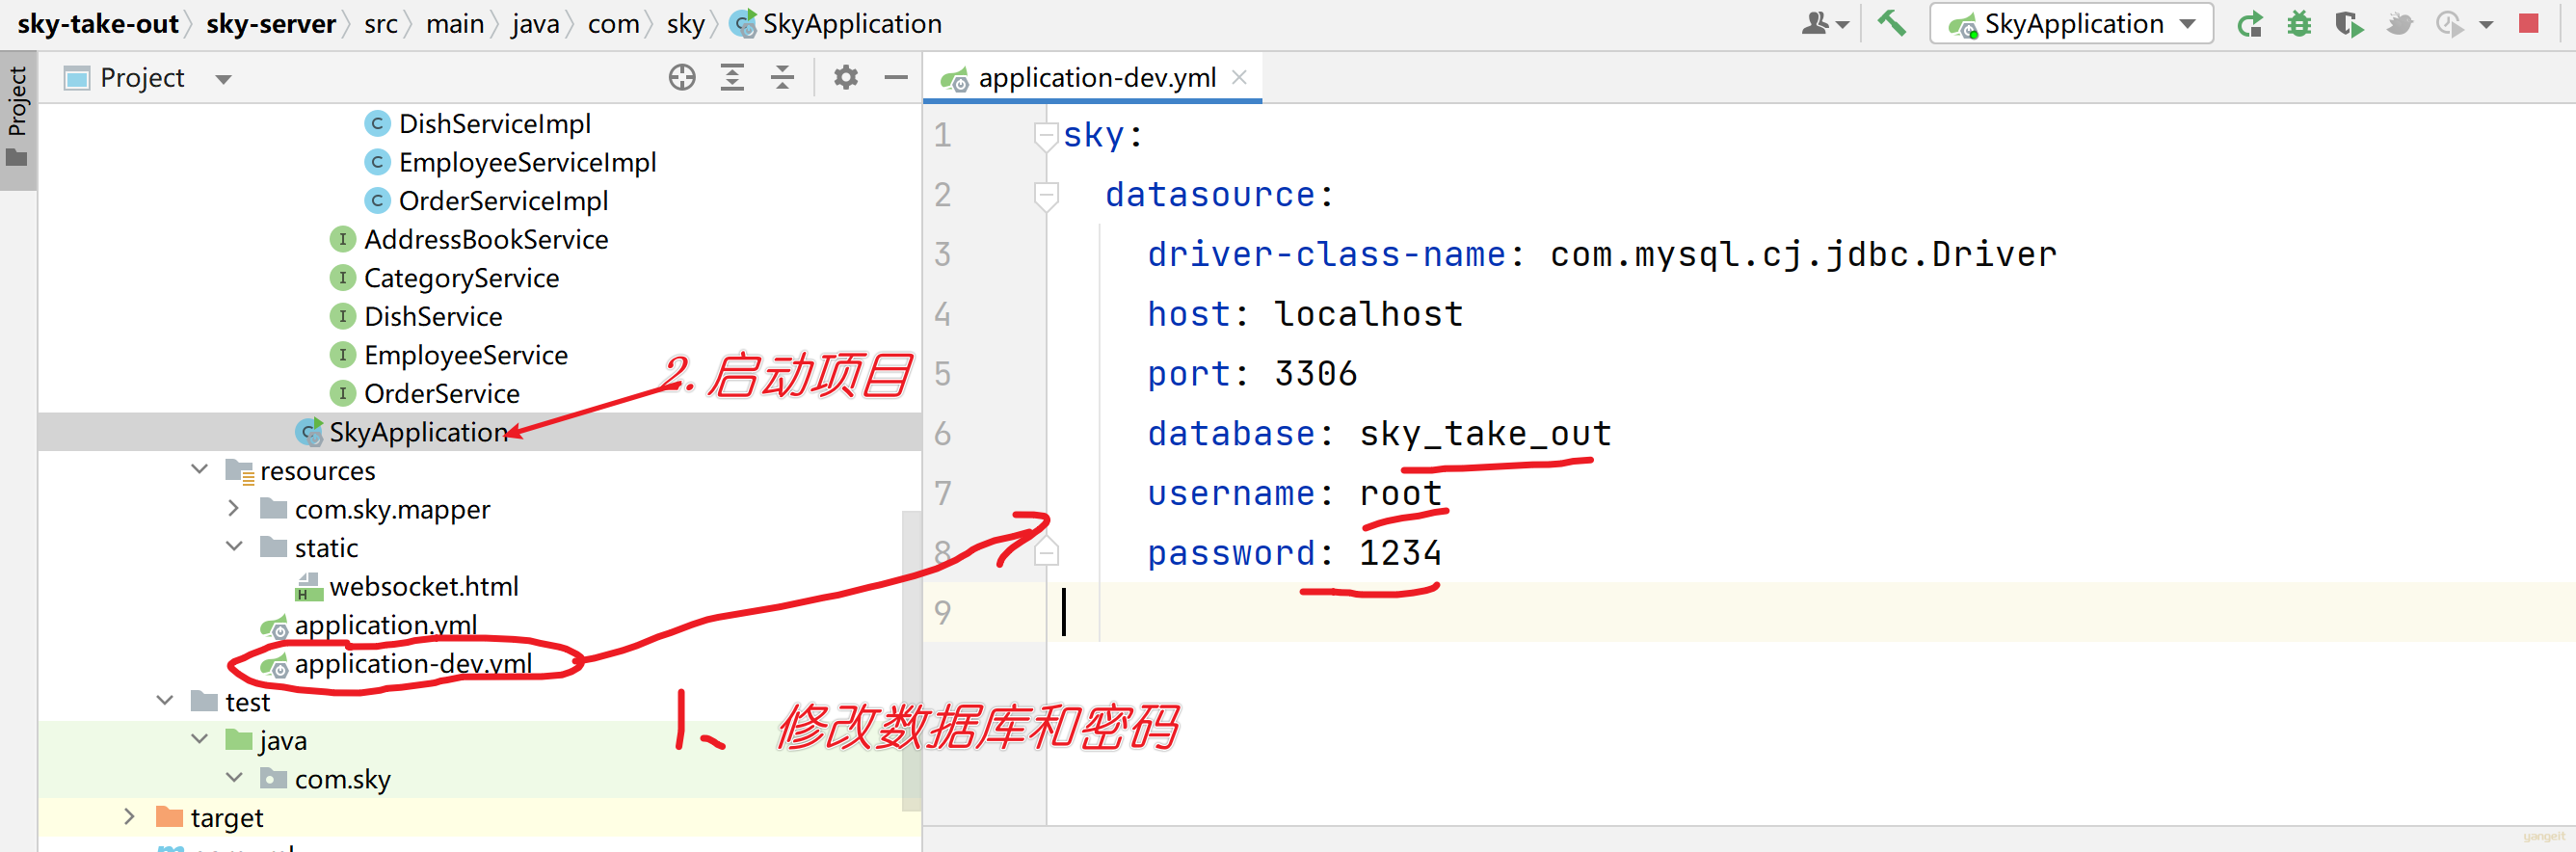The height and width of the screenshot is (852, 2576).
Task: Run with coverage shield icon
Action: coord(2348,23)
